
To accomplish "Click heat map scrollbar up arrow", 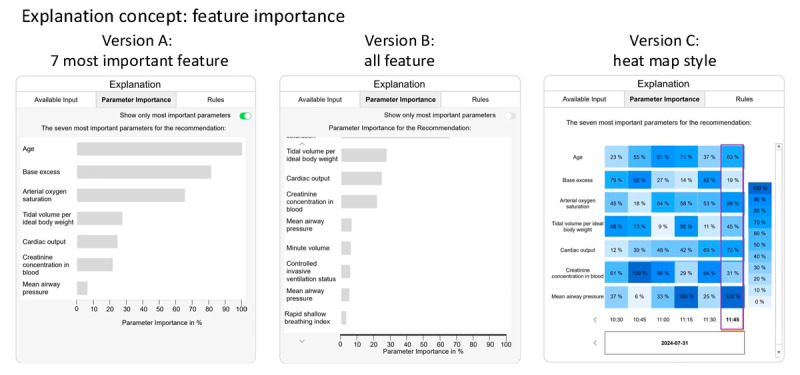I will click(x=779, y=146).
